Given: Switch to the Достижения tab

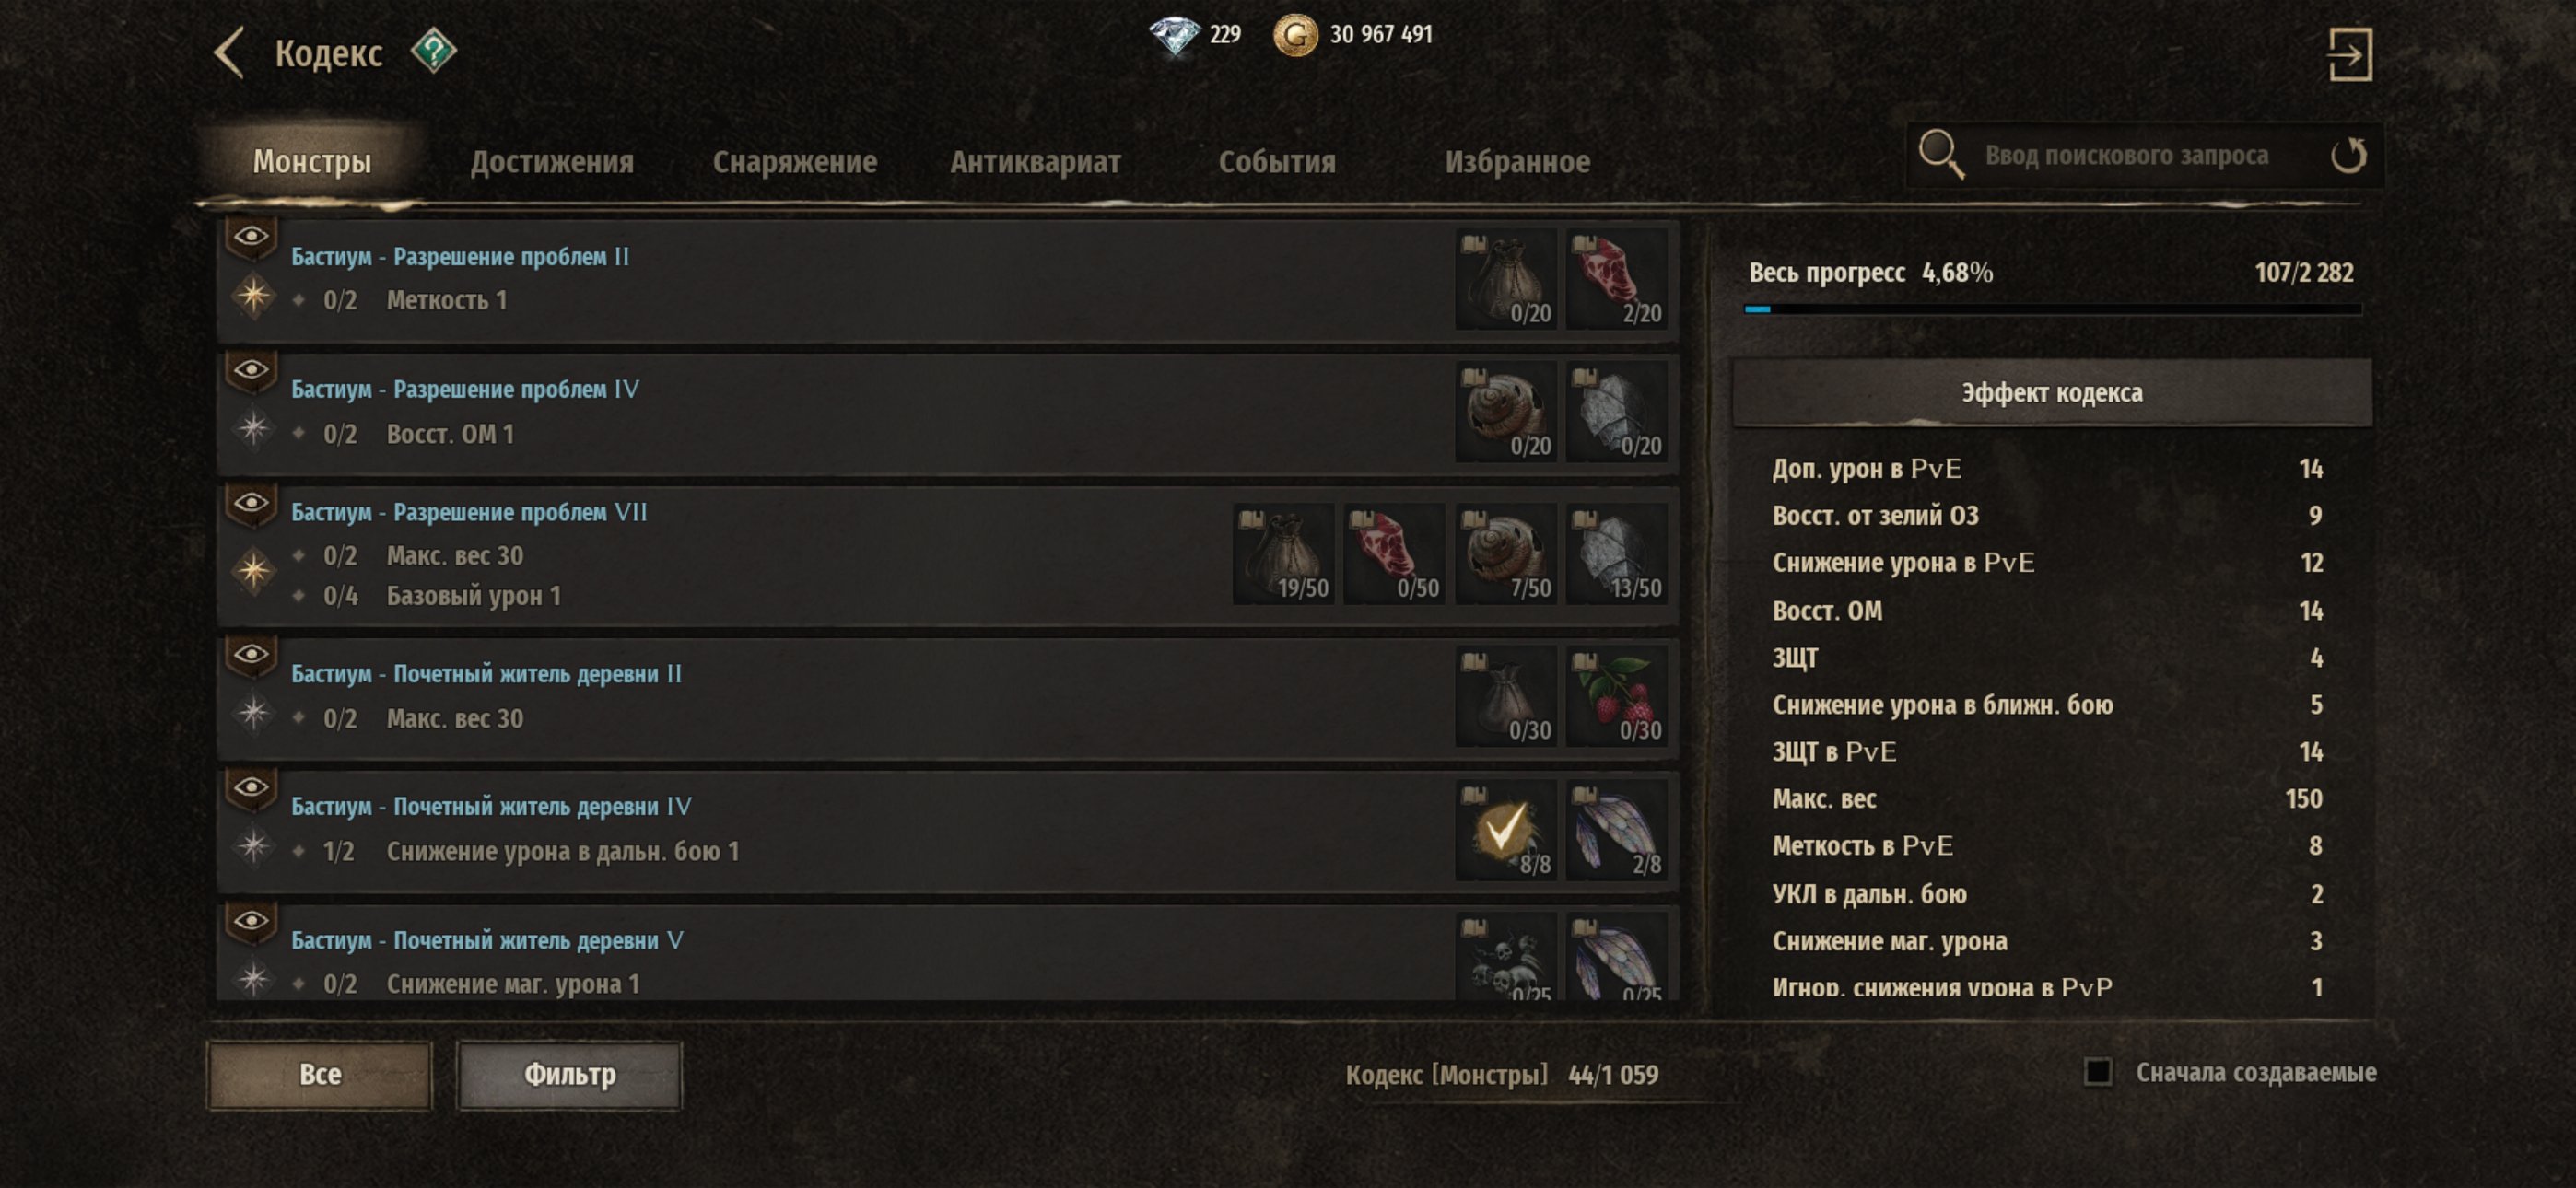Looking at the screenshot, I should coord(552,161).
